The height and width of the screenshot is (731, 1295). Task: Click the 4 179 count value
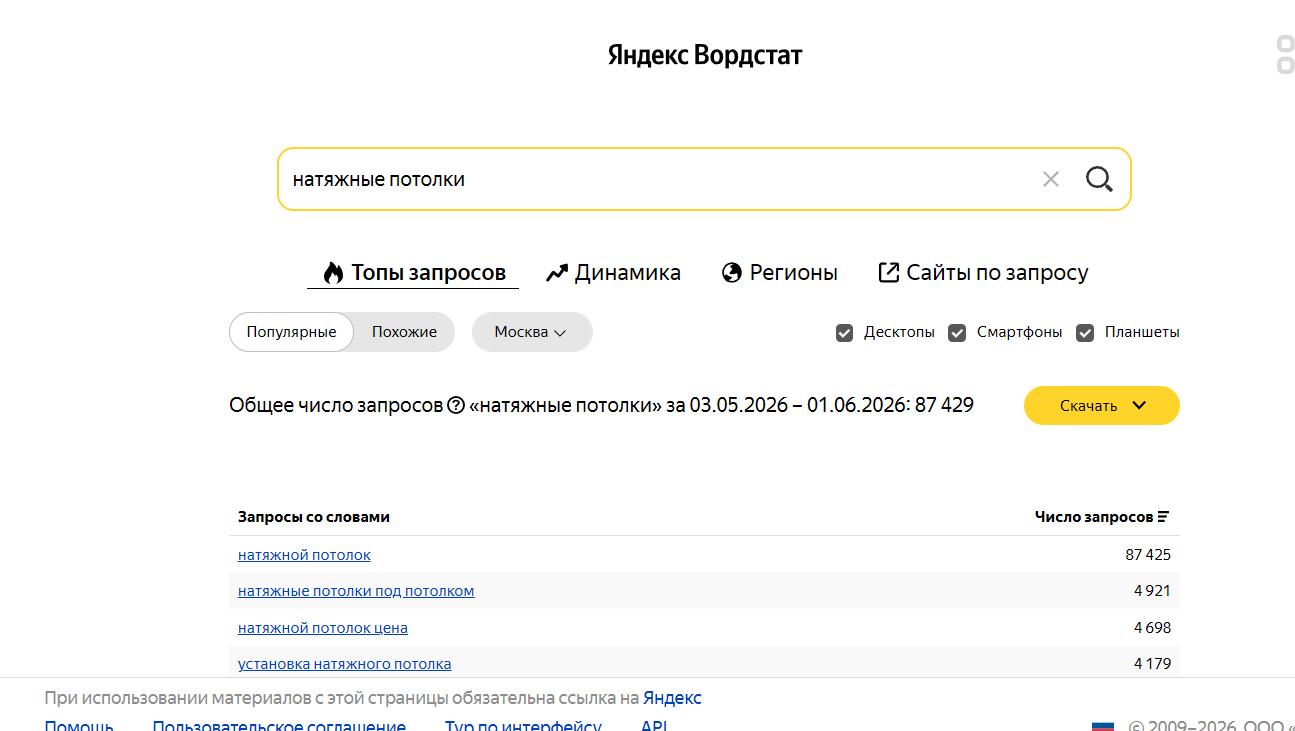[1152, 664]
